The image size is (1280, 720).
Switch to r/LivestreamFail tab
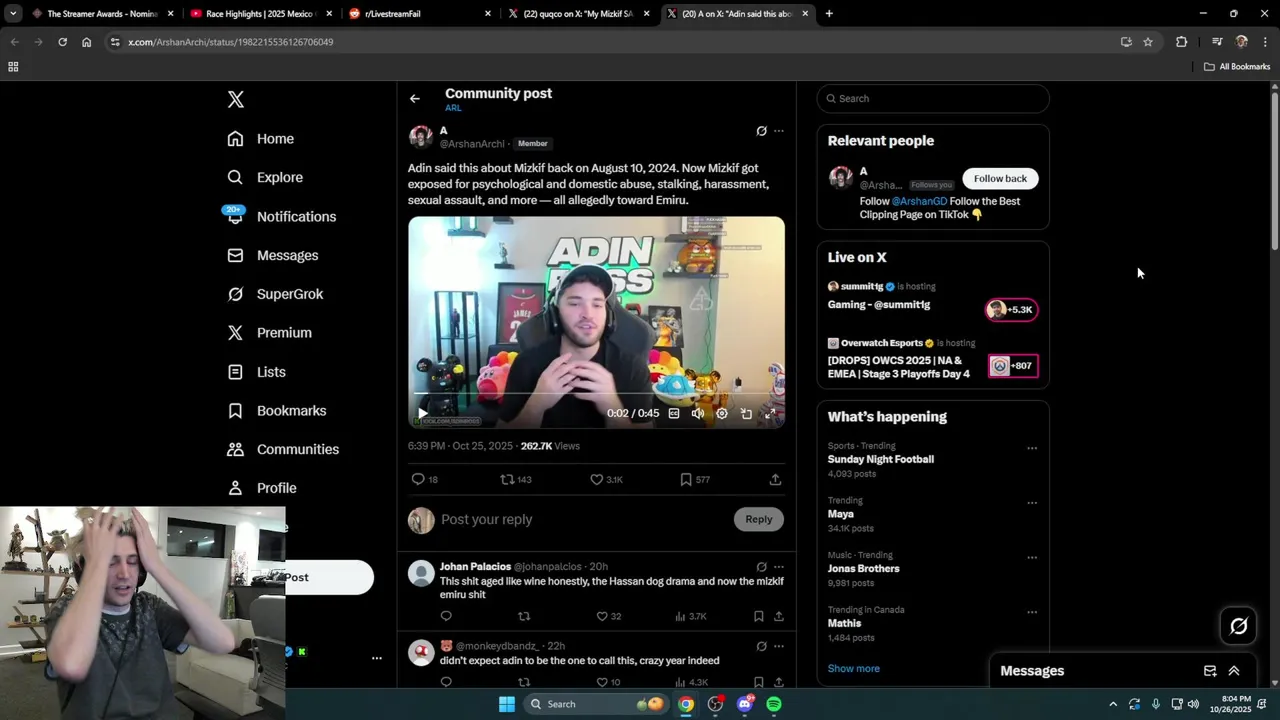point(420,14)
